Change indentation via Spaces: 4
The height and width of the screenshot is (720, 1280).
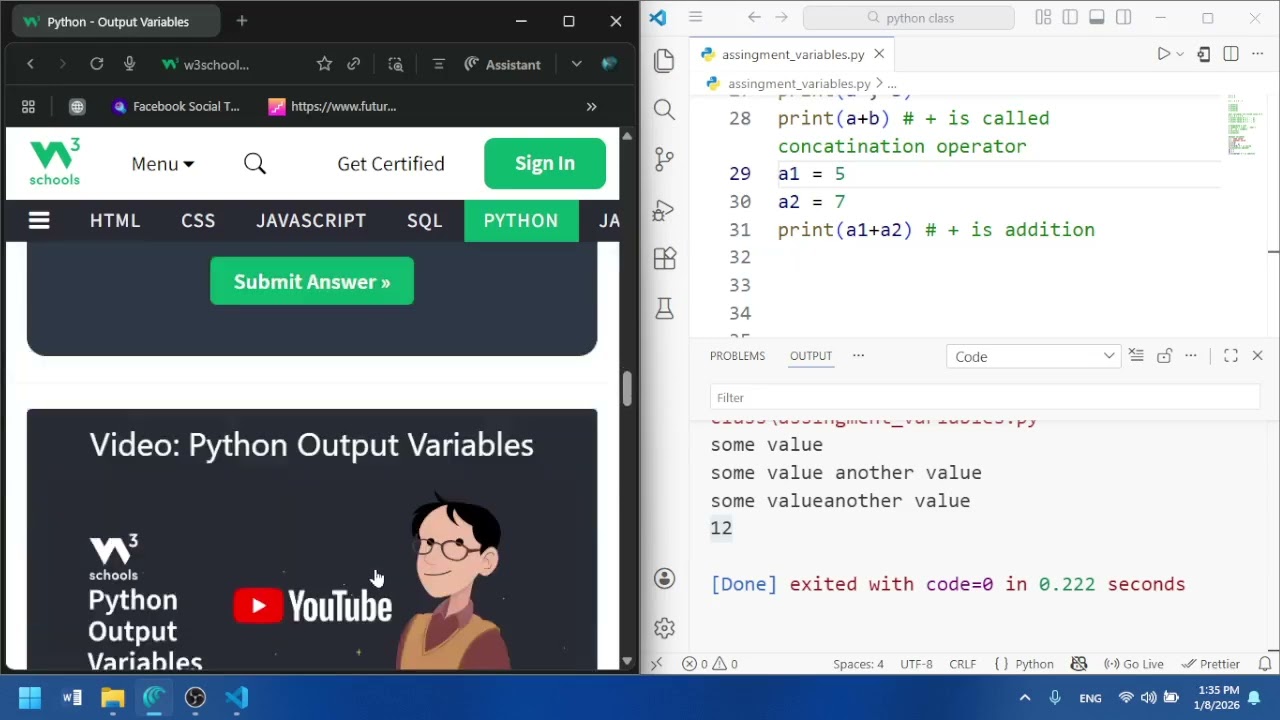(x=858, y=664)
